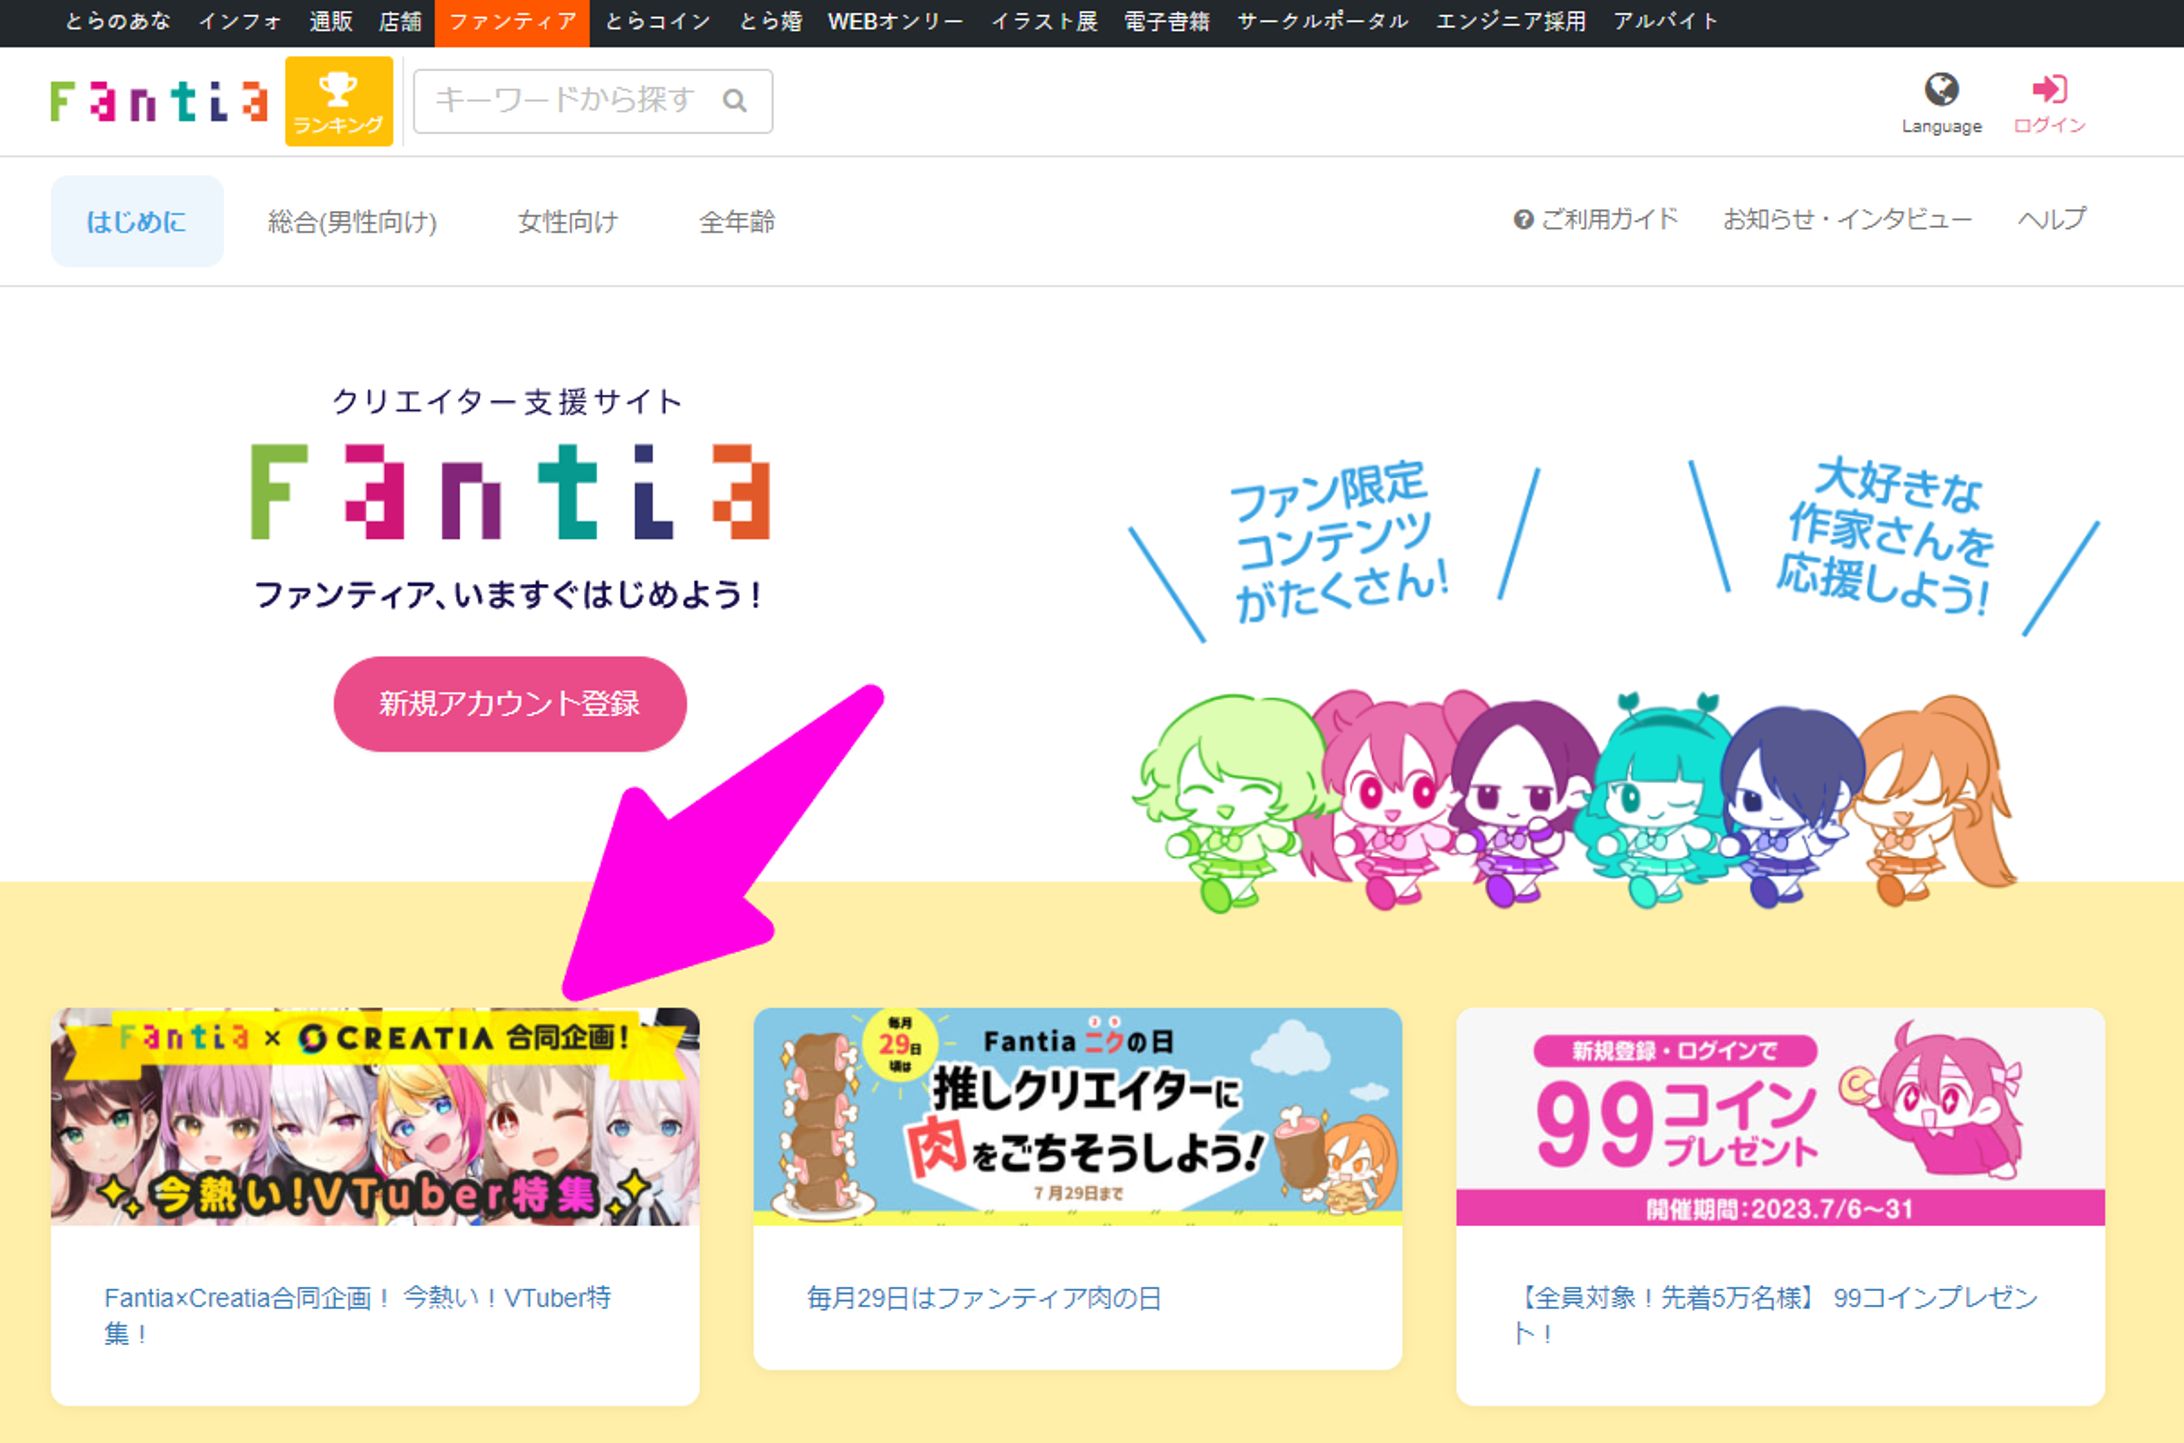Viewport: 2184px width, 1443px height.
Task: Open とらコイン from the top menu
Action: pos(655,20)
